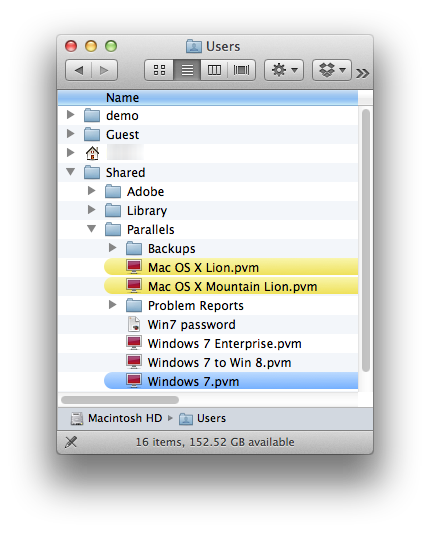Image resolution: width=430 pixels, height=533 pixels.
Task: Click the Windows 7.pvm virtual machine icon
Action: click(134, 381)
